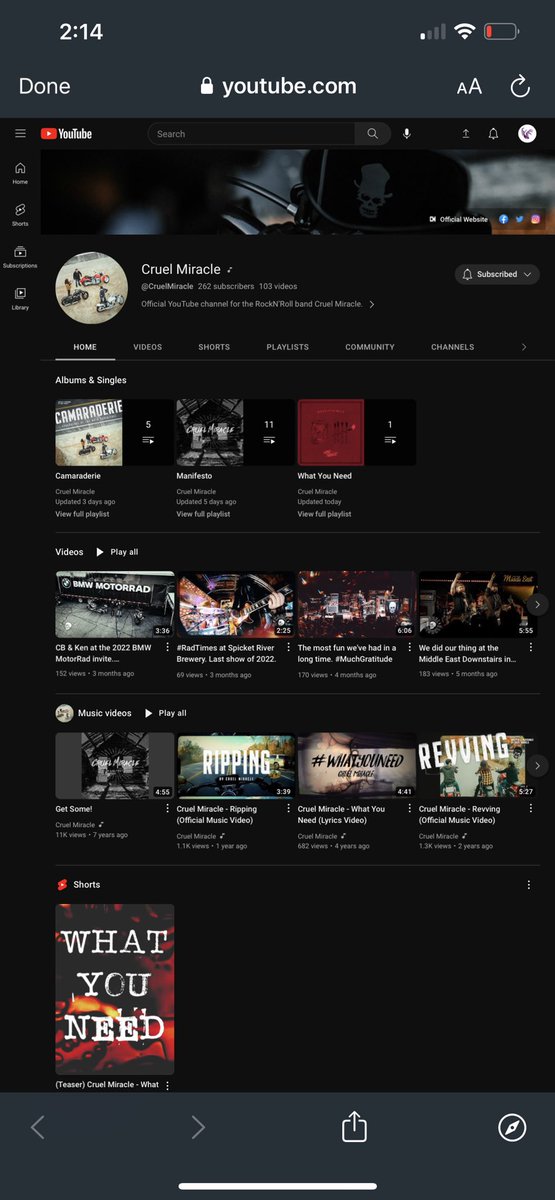Open the upload video icon
Viewport: 555px width, 1200px height.
[465, 134]
